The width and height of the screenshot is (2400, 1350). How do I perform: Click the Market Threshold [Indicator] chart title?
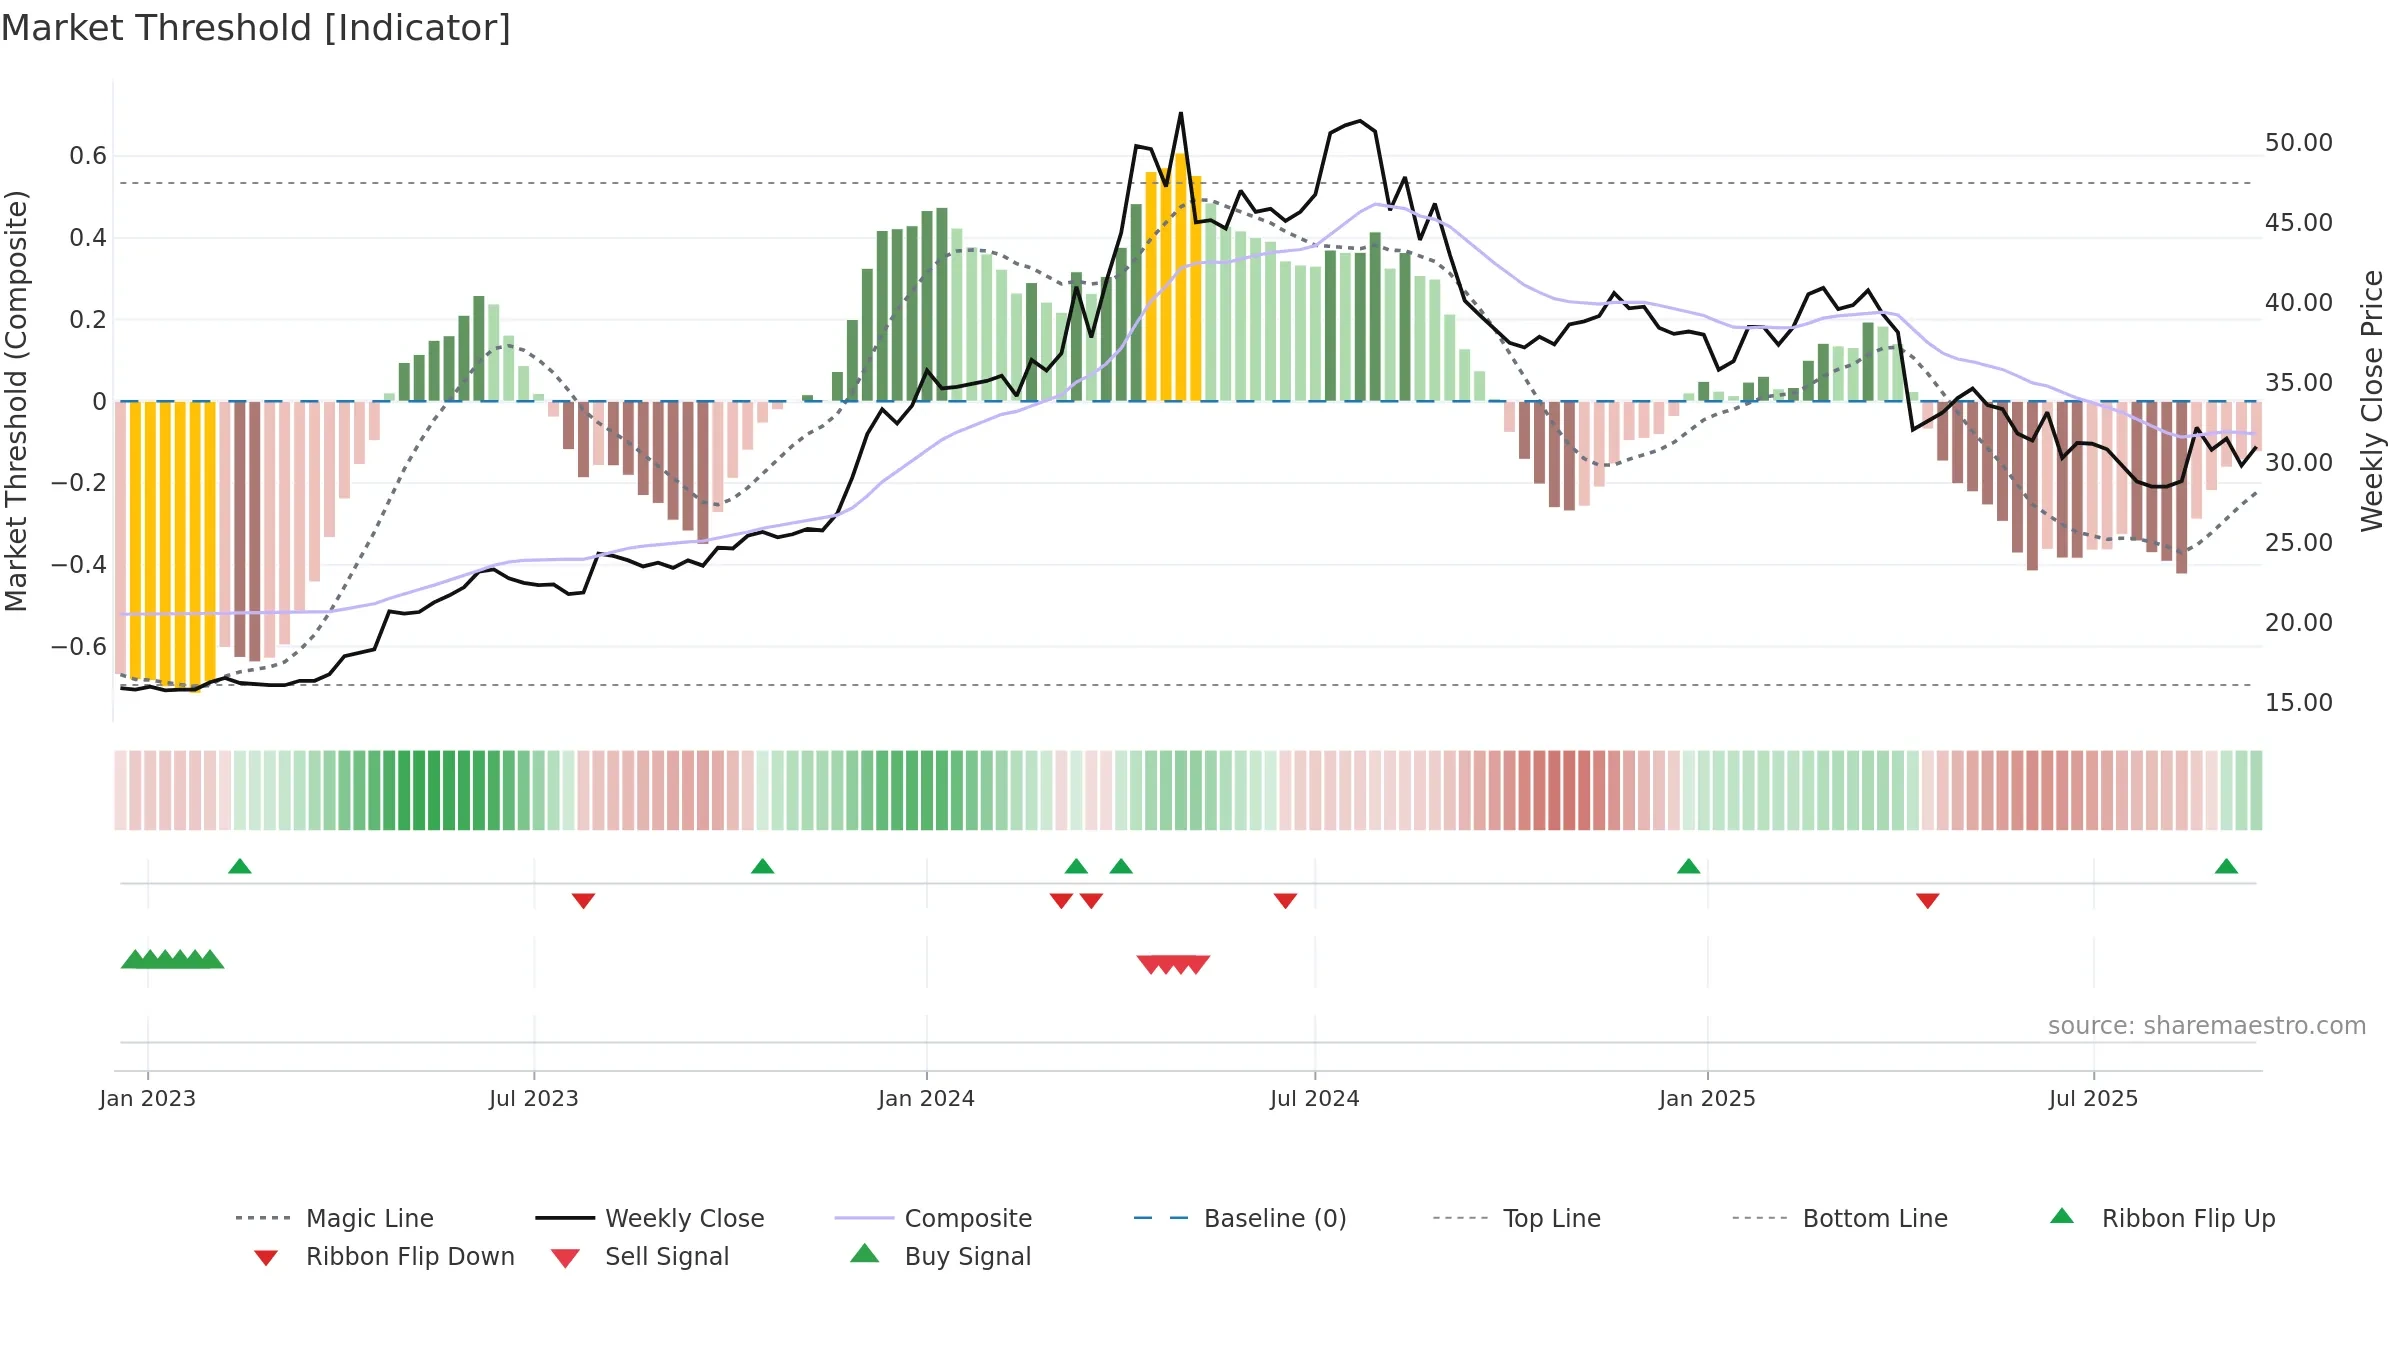pos(256,28)
